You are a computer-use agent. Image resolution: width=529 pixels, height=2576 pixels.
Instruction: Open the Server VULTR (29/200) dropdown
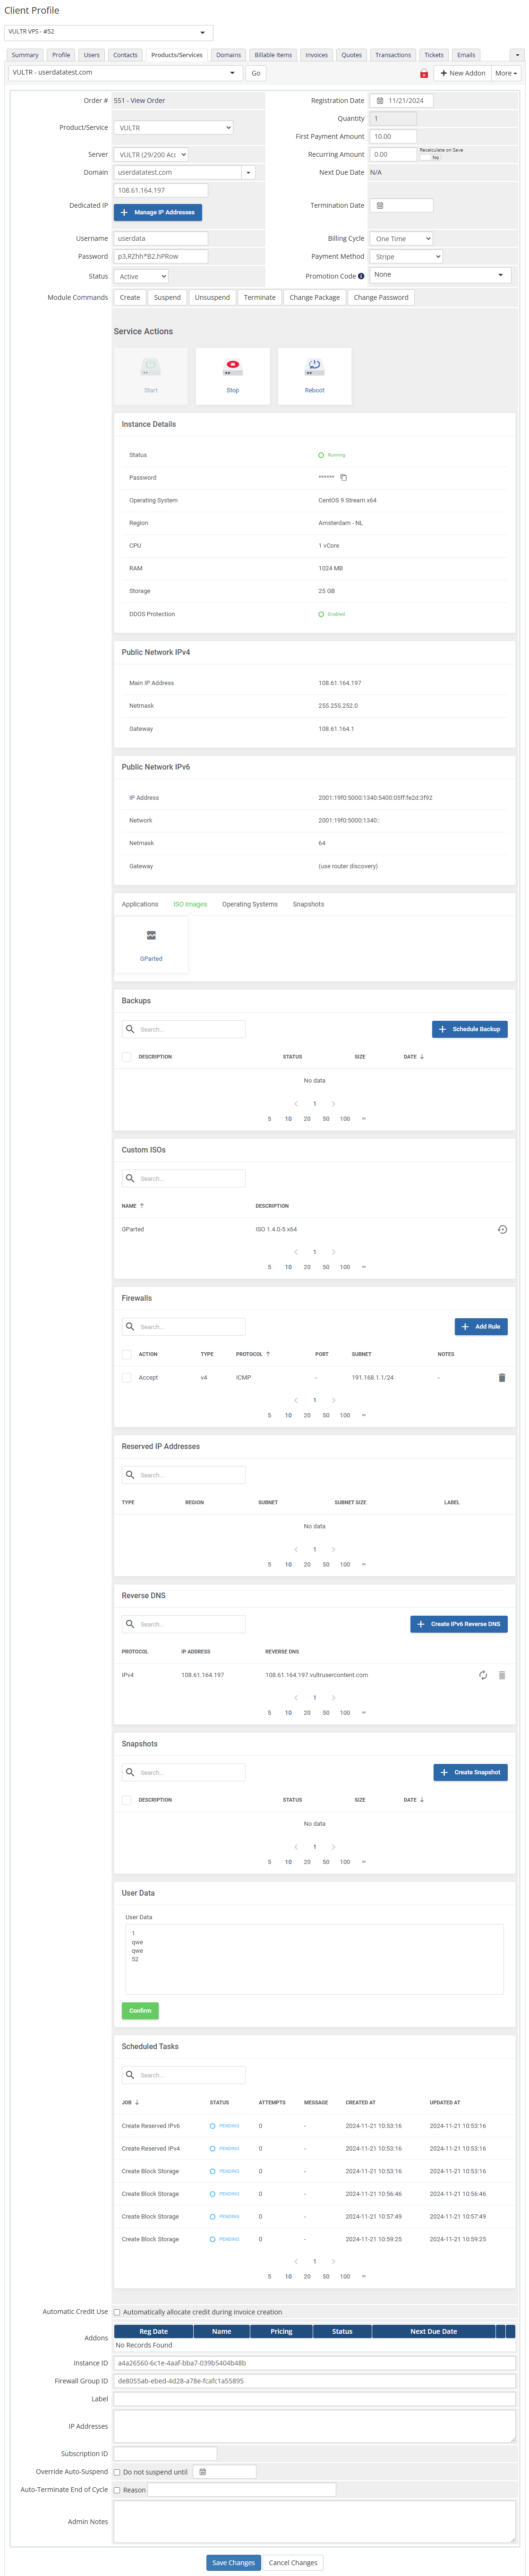click(151, 155)
